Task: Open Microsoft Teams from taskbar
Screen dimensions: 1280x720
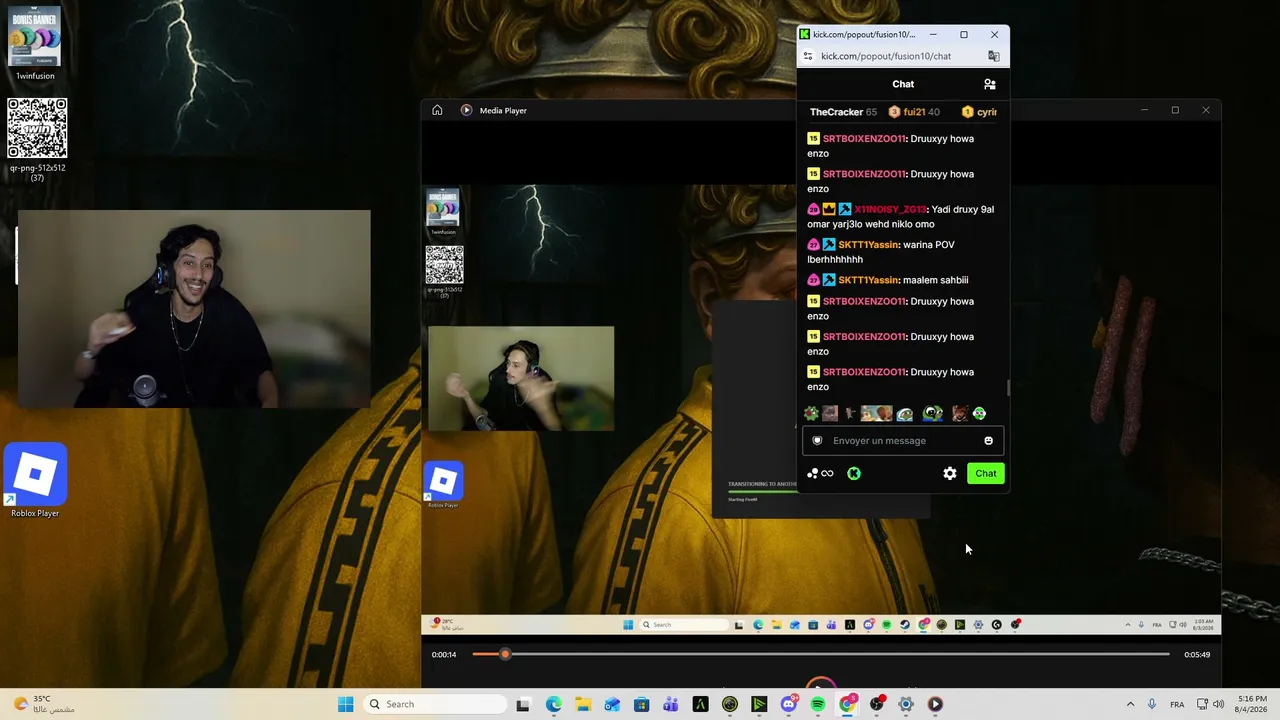Action: (x=671, y=704)
